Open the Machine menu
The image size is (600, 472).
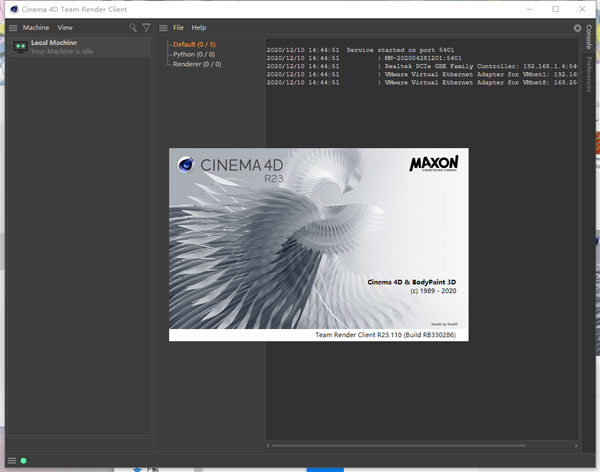[36, 28]
